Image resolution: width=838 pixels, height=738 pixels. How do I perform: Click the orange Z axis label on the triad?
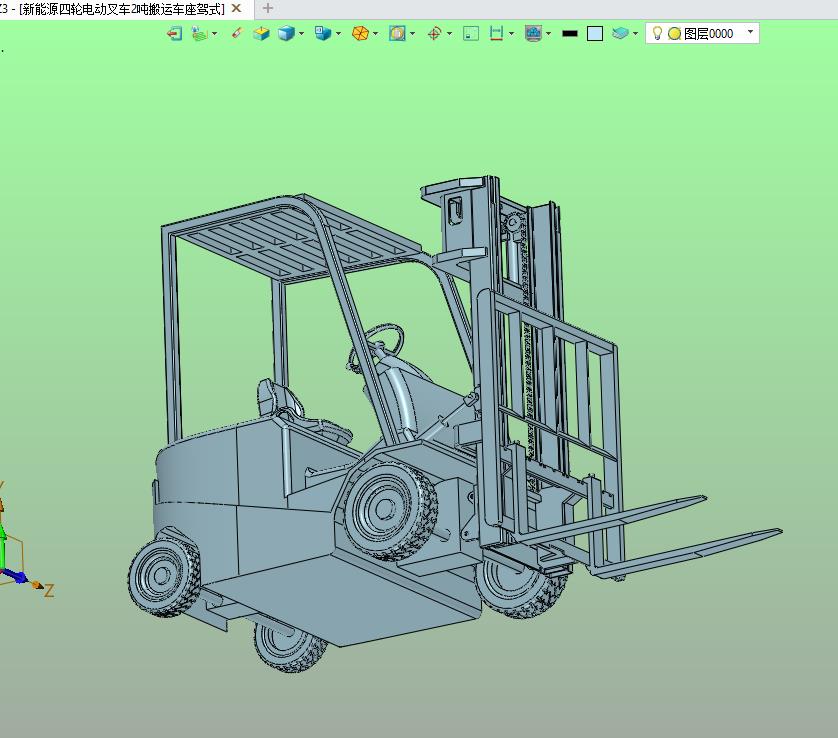(x=49, y=591)
